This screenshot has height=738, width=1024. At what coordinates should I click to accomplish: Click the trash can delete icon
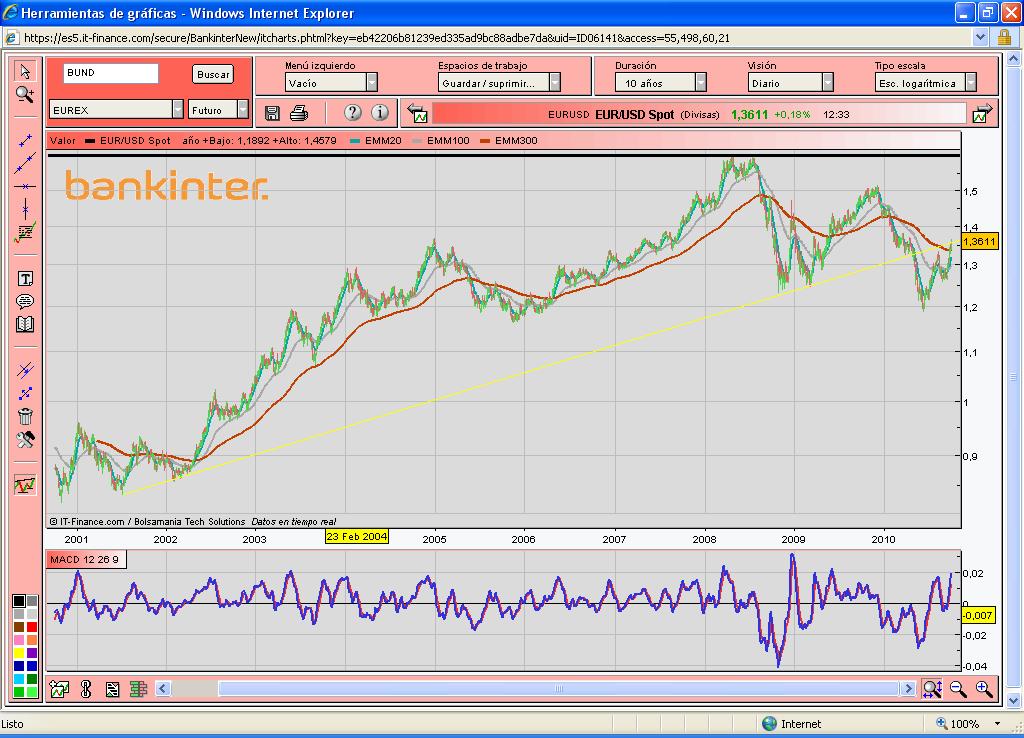(x=25, y=416)
